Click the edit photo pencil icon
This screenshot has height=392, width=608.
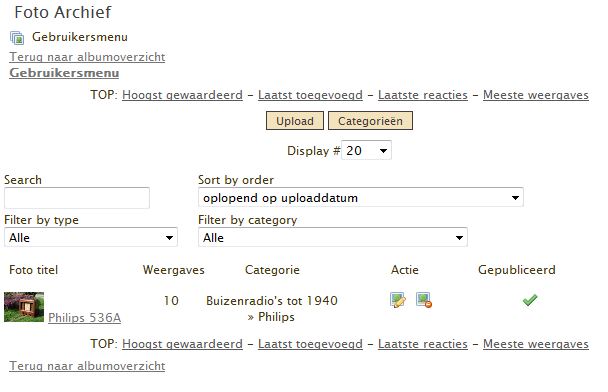pos(398,300)
